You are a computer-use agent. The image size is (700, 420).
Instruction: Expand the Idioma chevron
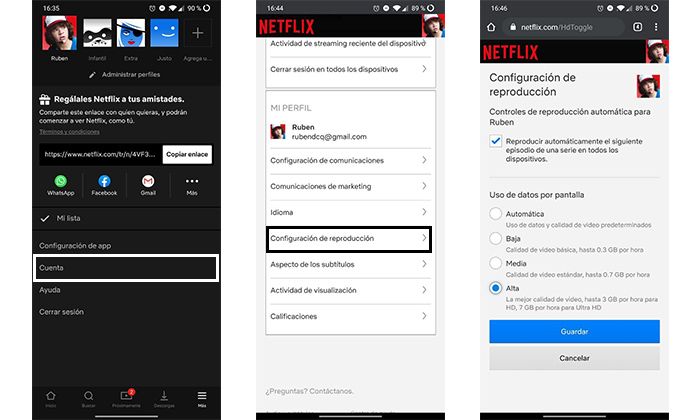point(425,212)
